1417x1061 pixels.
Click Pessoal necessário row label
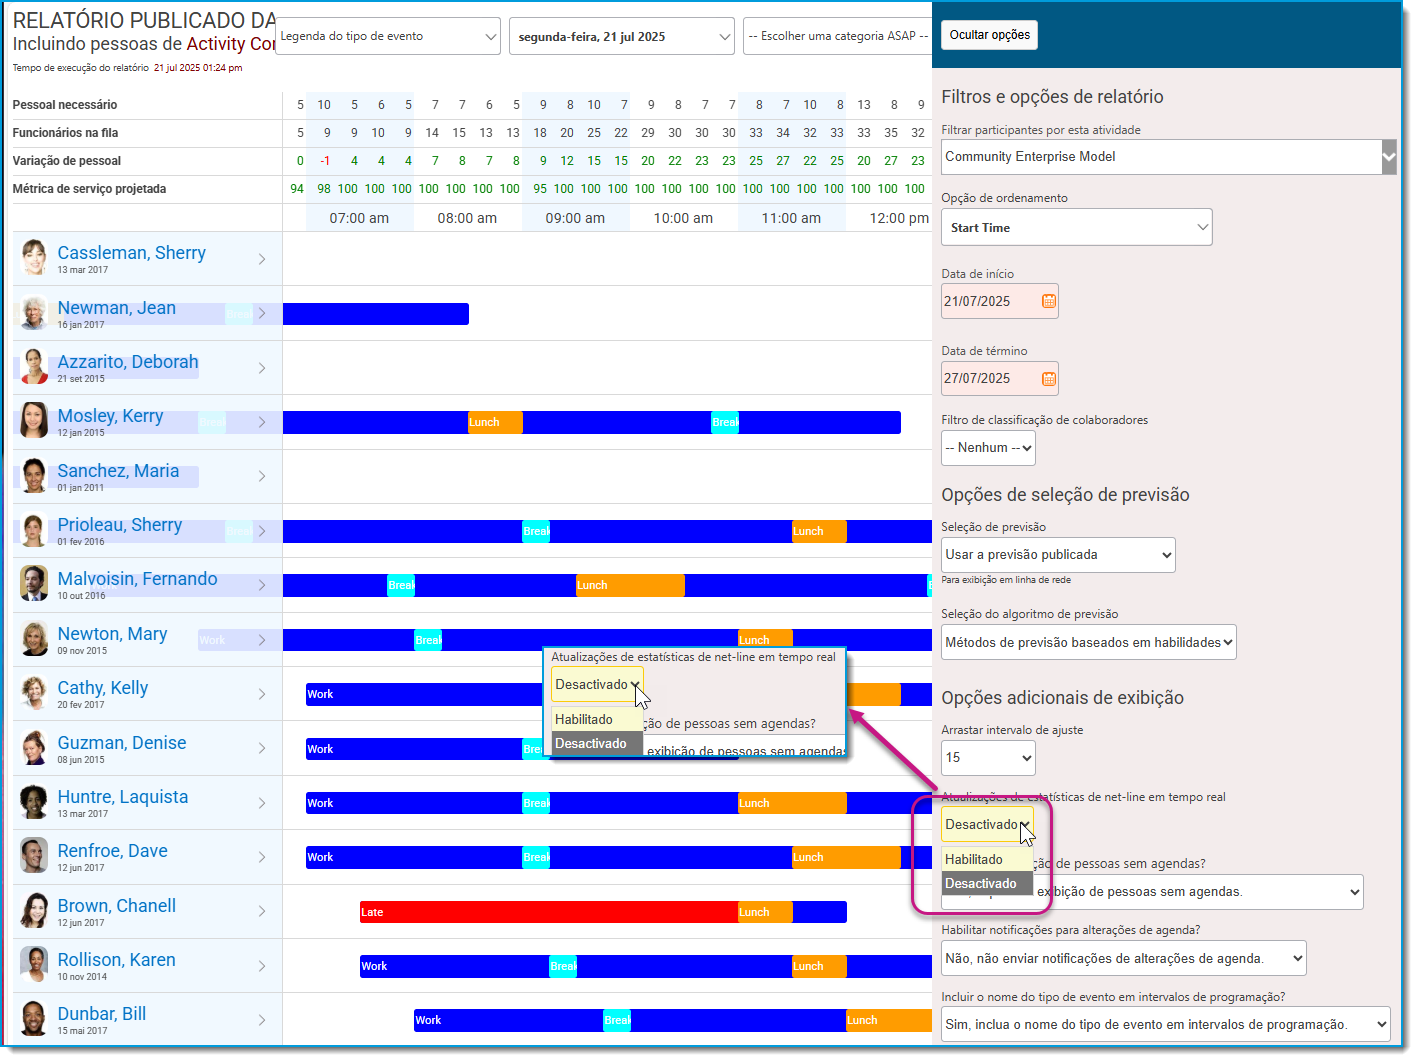click(65, 105)
